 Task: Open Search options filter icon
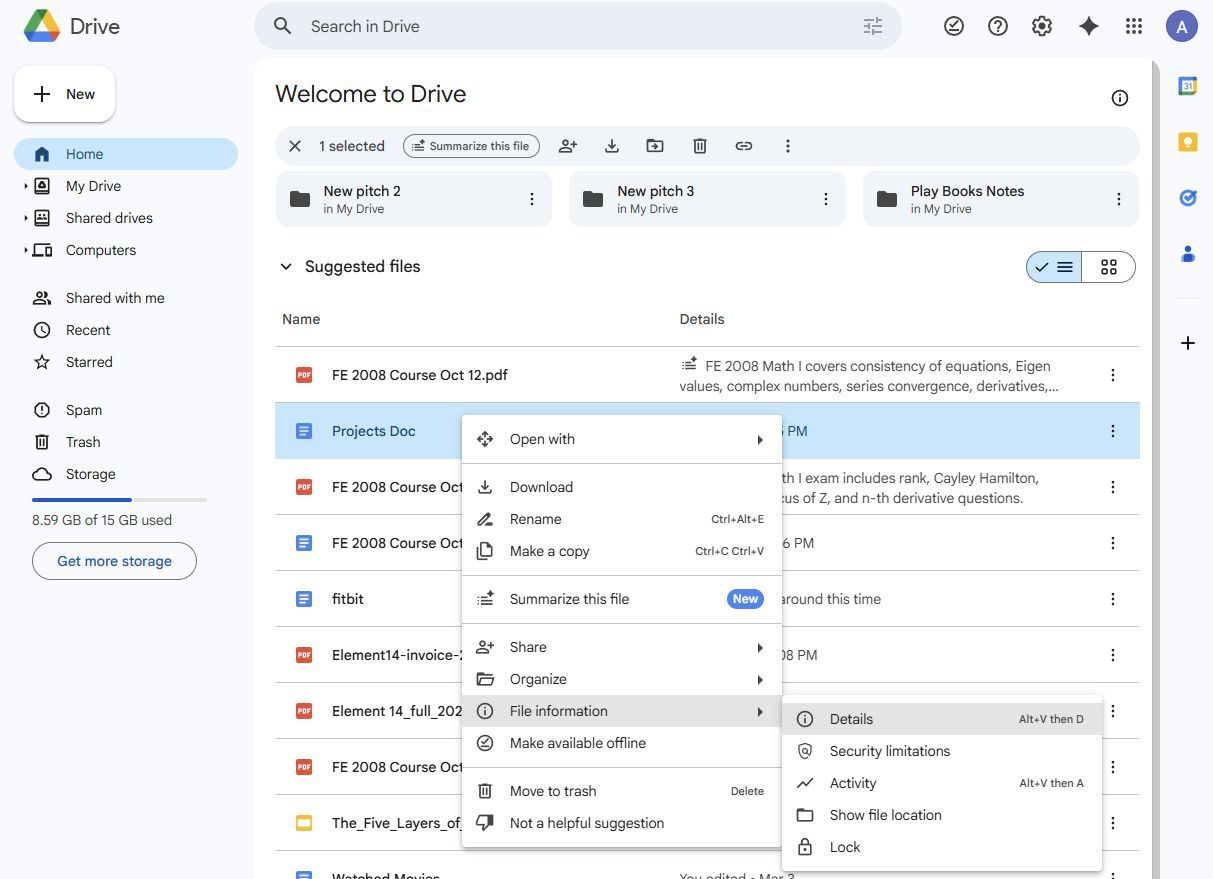pyautogui.click(x=873, y=26)
